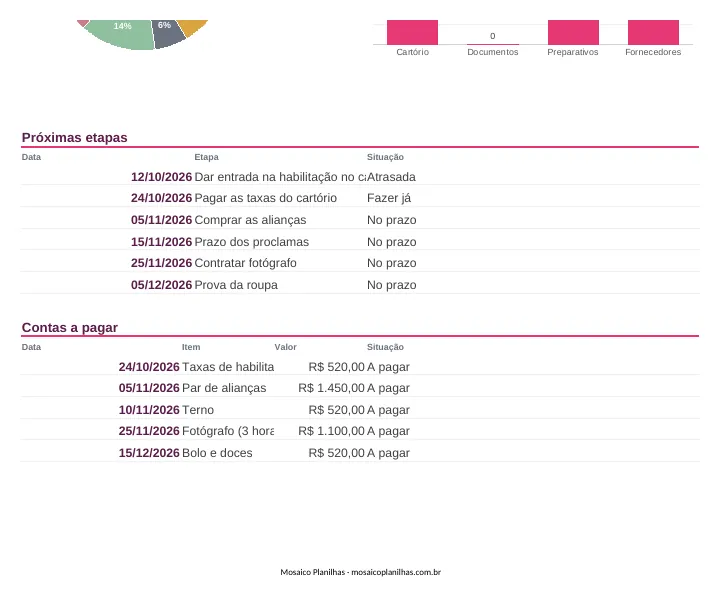Click the Fornecedores axis label
This screenshot has width=719, height=597.
click(653, 52)
